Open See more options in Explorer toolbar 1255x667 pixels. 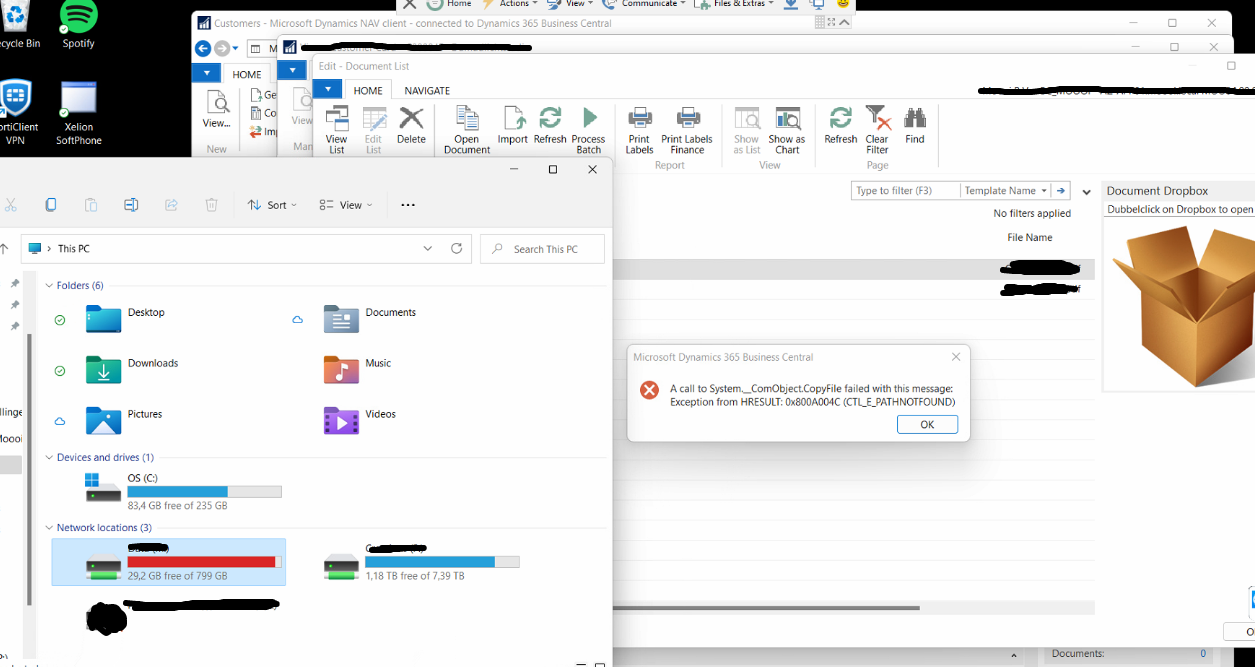pos(407,205)
